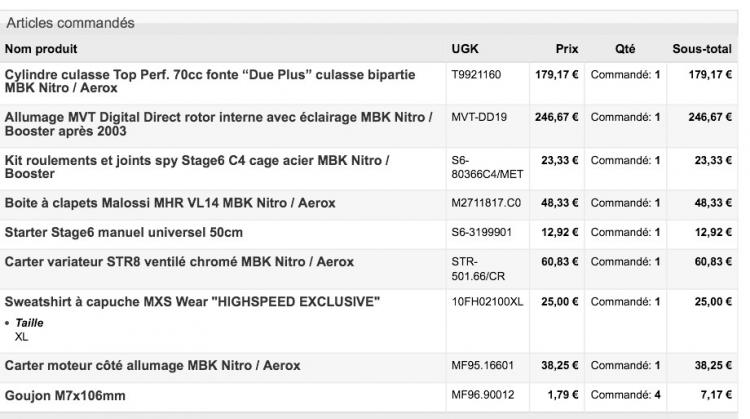Open Carter variateur STR8 ventilé chromé item
The height and width of the screenshot is (419, 750).
click(x=179, y=262)
